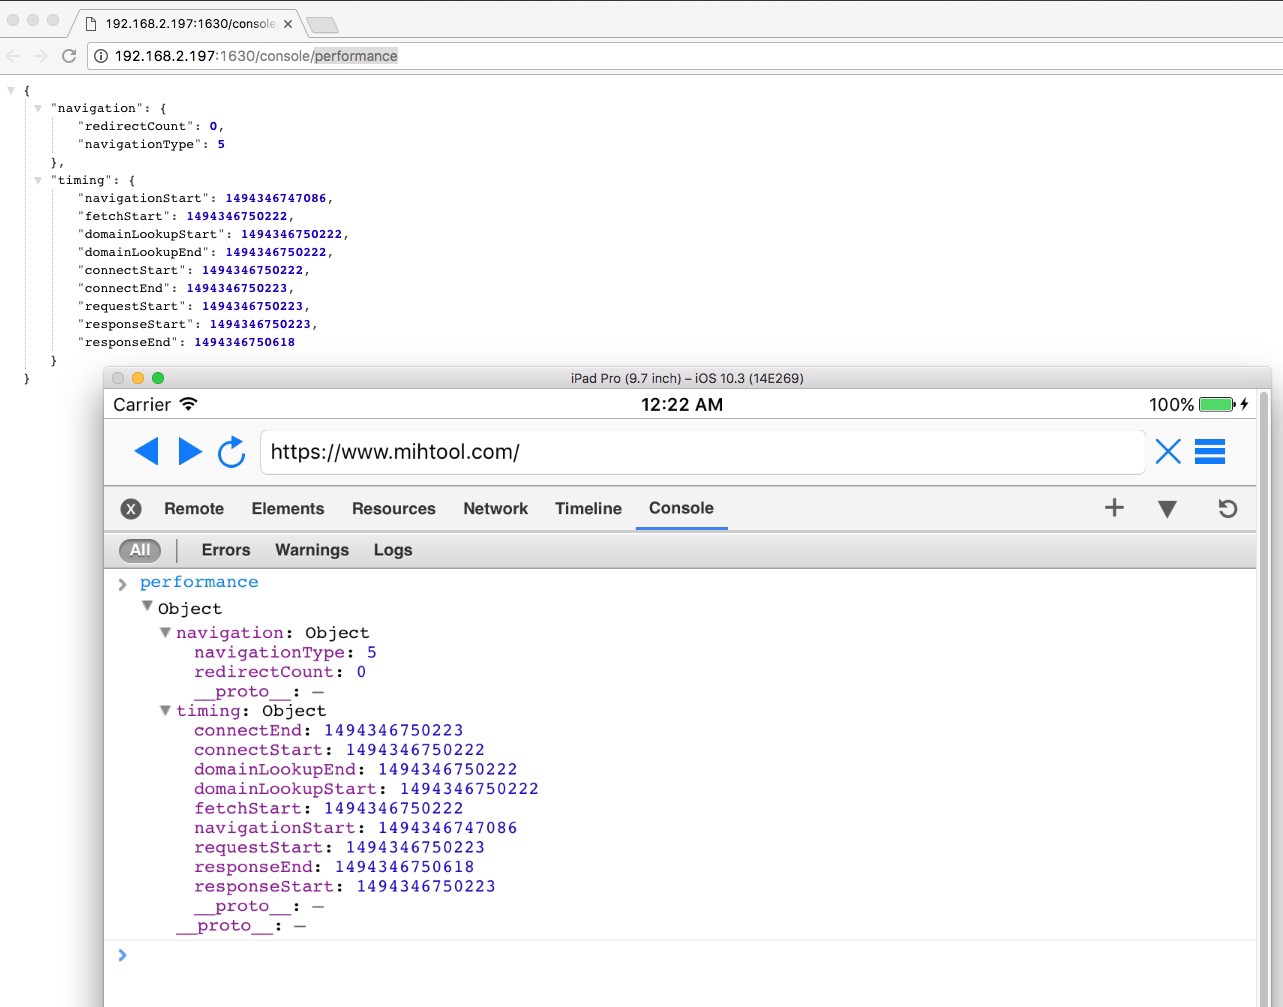This screenshot has height=1007, width=1283.
Task: Collapse the "timing" JSON node in browser
Action: (x=38, y=181)
